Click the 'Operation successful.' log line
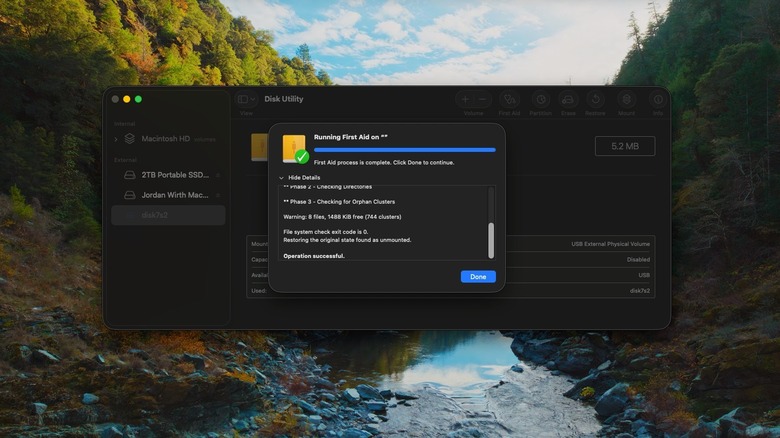 tap(313, 256)
